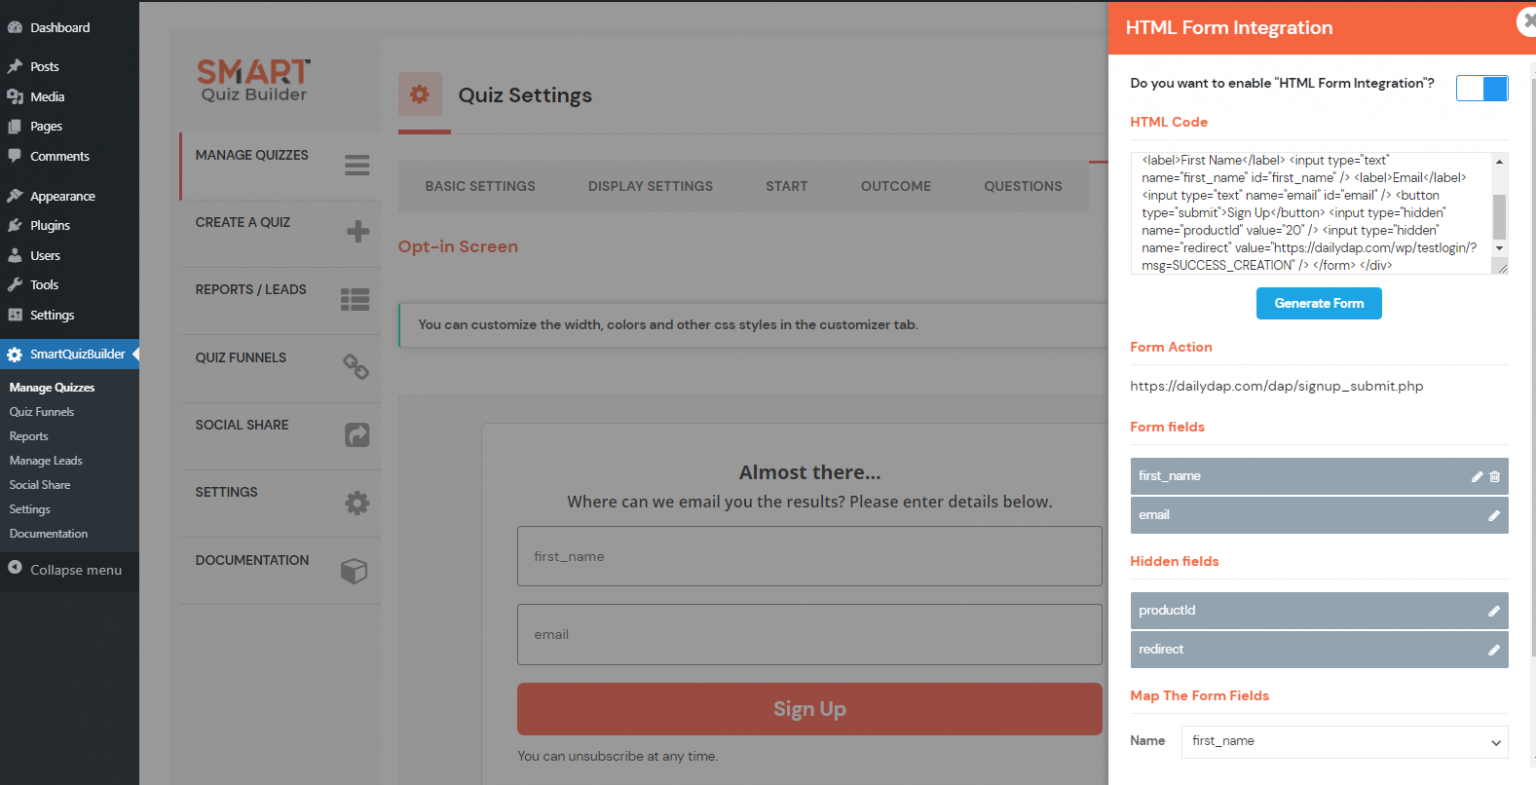1536x785 pixels.
Task: Edit the email form field pencil icon
Action: coord(1493,516)
